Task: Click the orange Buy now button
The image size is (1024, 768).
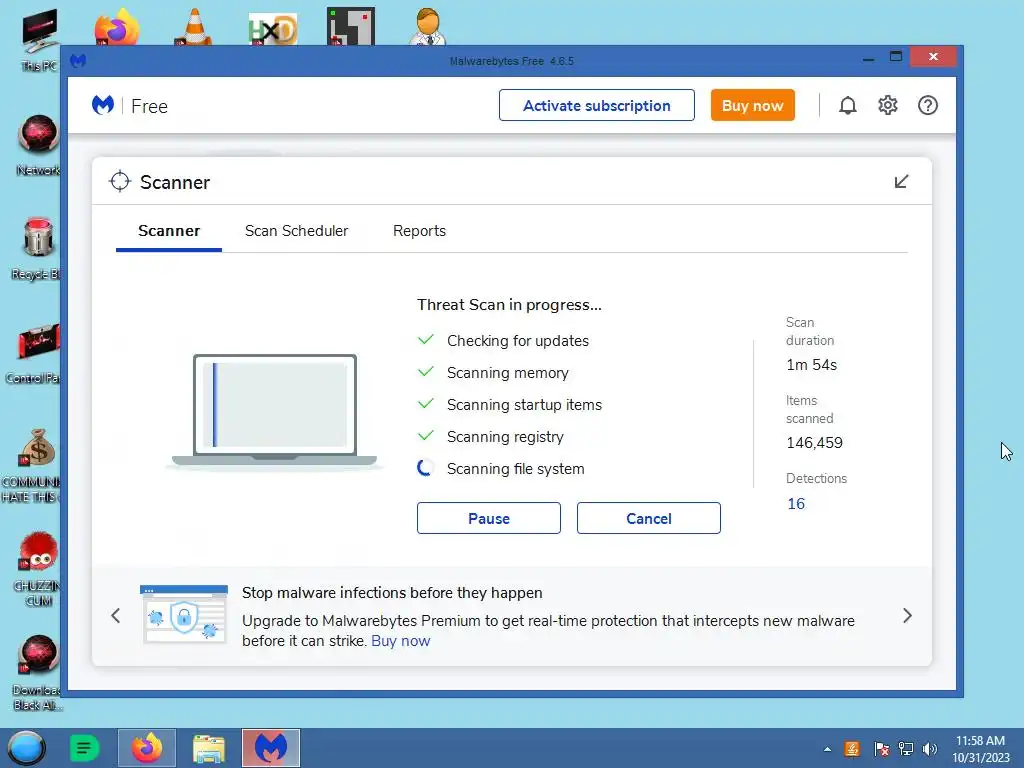Action: 752,105
